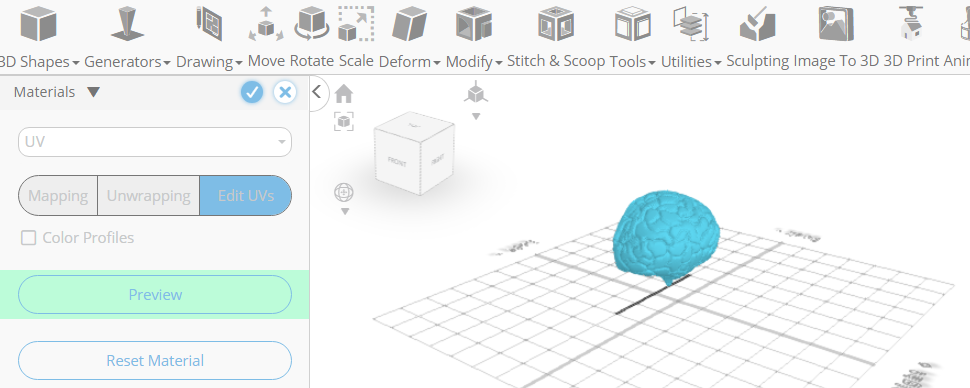Screen dimensions: 970x388
Task: Expand the Utilities menu
Action: [x=718, y=63]
